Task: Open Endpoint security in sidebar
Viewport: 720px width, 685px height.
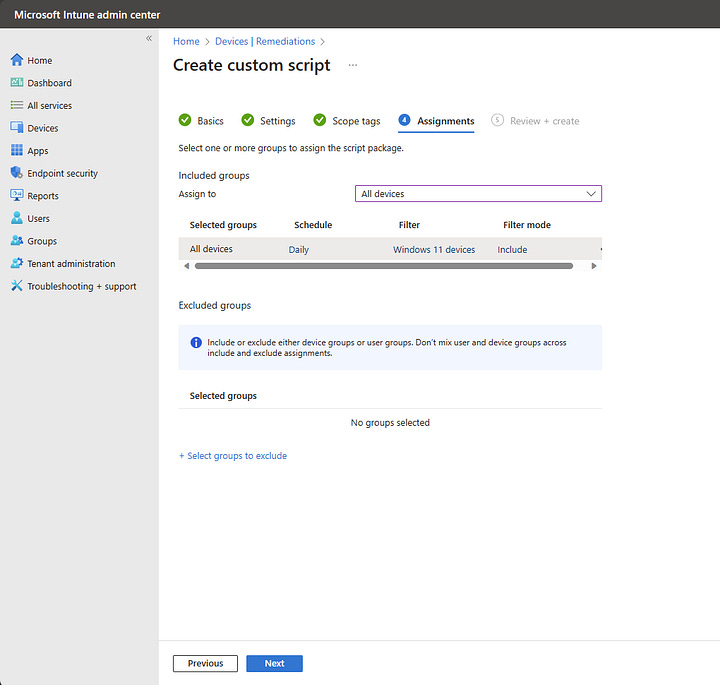Action: [x=62, y=174]
